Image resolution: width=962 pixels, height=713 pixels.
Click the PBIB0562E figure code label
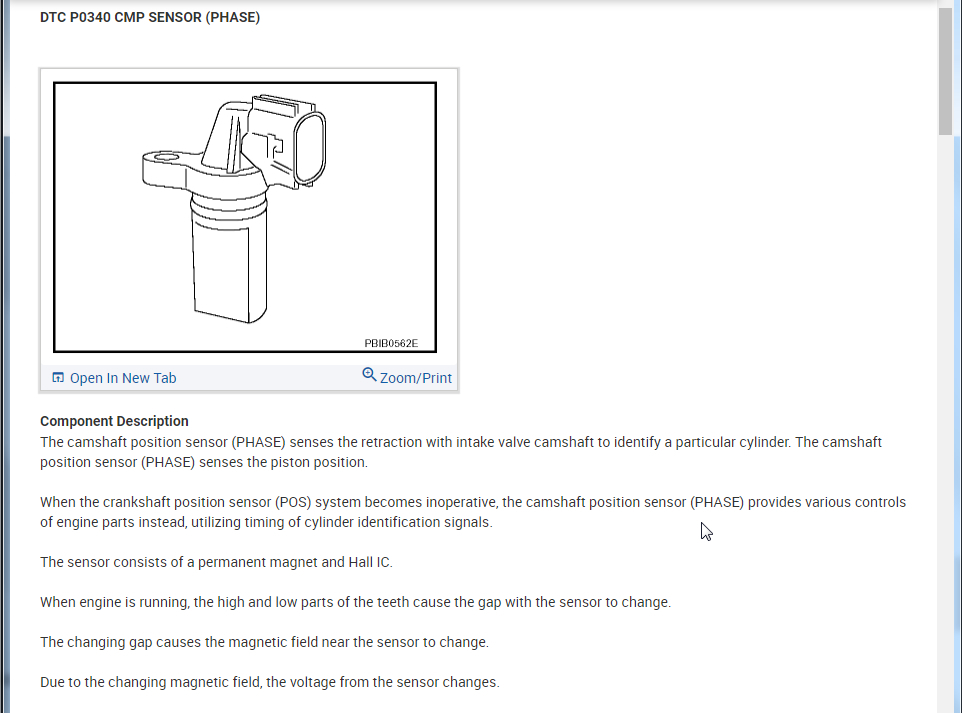[x=391, y=344]
